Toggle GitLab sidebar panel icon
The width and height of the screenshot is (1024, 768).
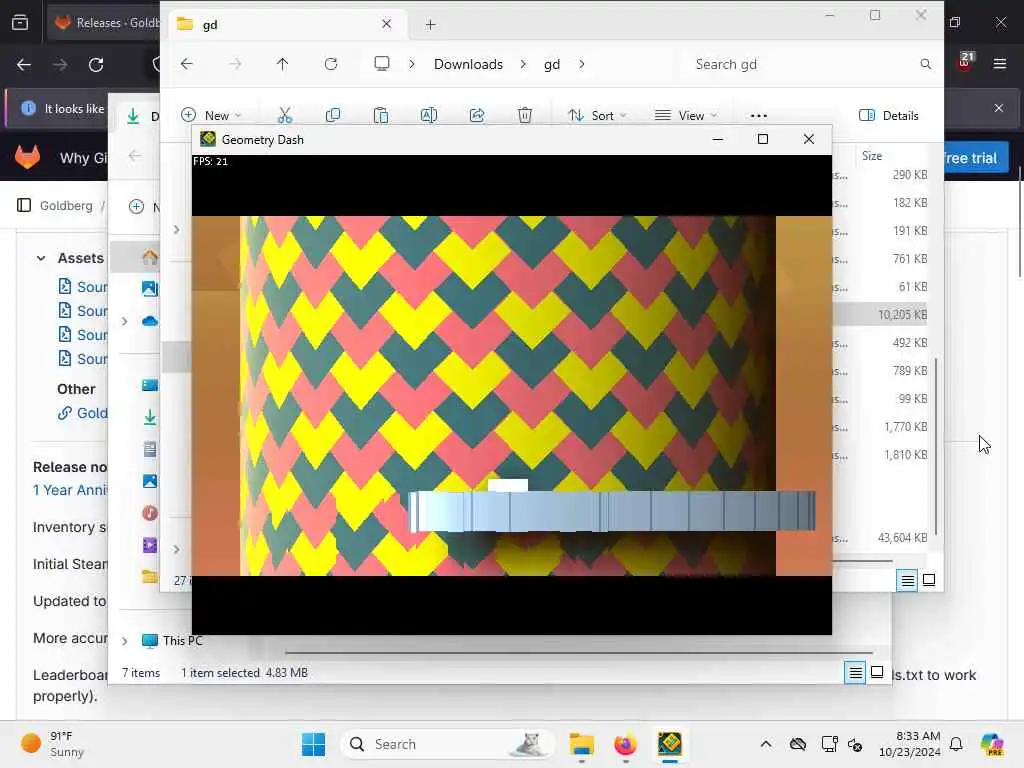(x=24, y=205)
